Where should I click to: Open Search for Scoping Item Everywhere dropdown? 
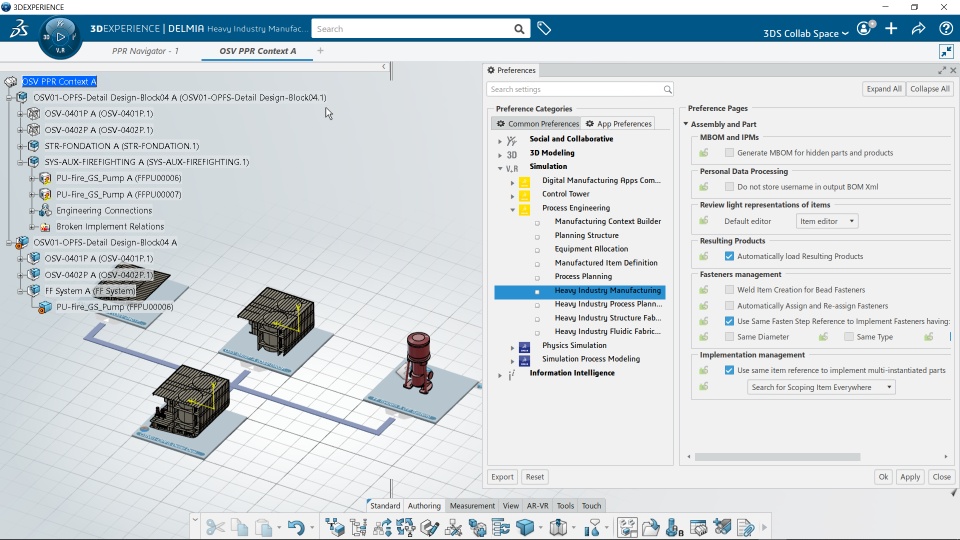pyautogui.click(x=821, y=387)
